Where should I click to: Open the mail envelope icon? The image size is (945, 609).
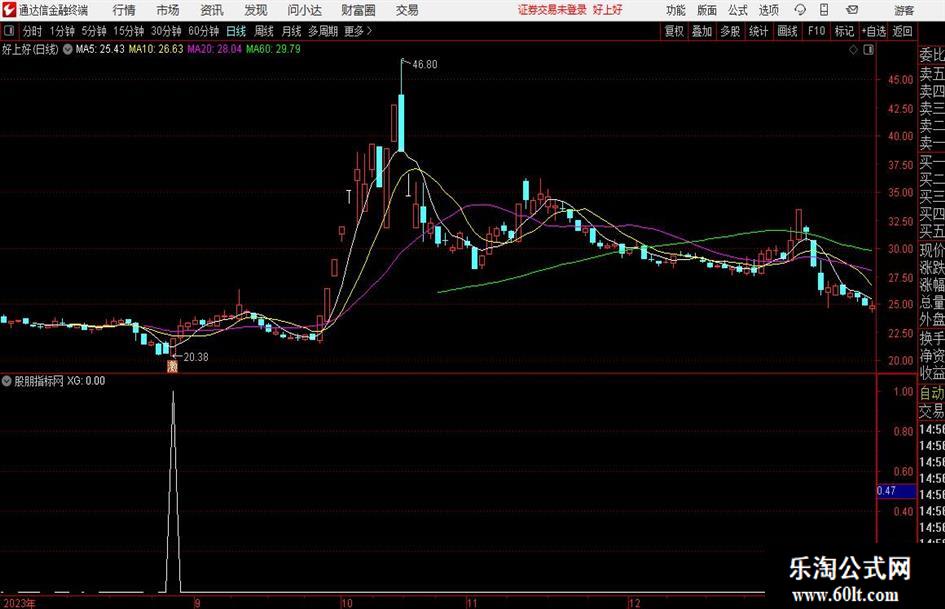(852, 10)
